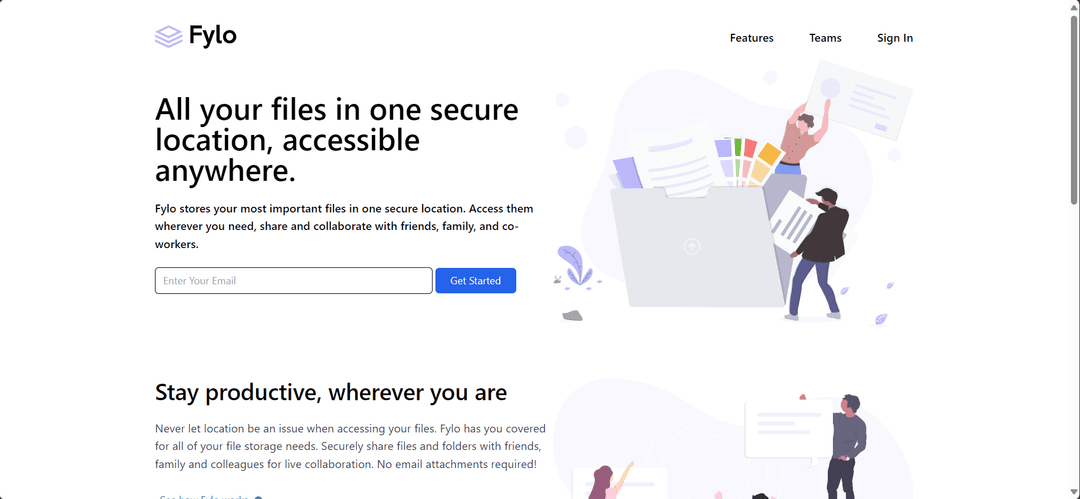
Task: Open the Features navigation link
Action: pyautogui.click(x=751, y=38)
